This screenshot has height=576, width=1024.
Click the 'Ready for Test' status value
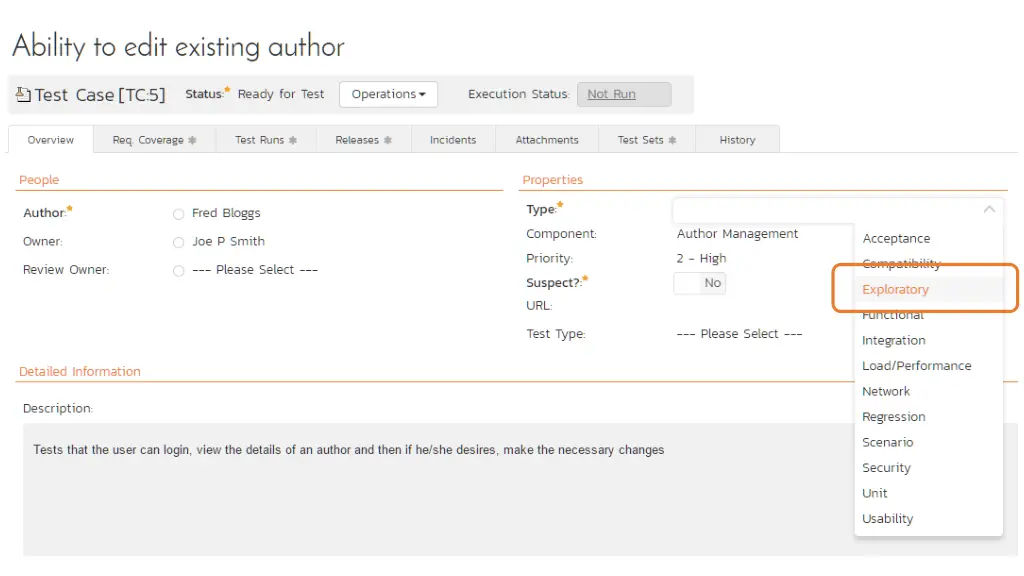[x=281, y=94]
